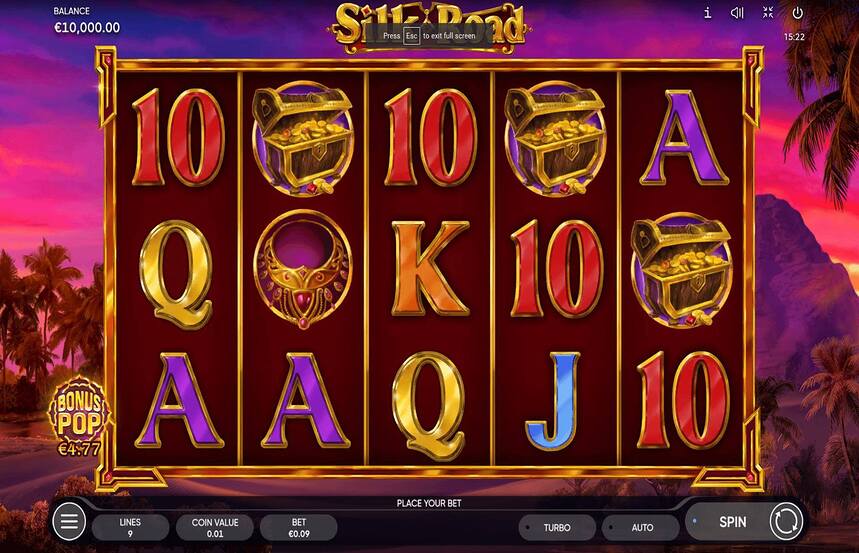Expand the Lines selector
The width and height of the screenshot is (859, 553).
click(x=130, y=527)
